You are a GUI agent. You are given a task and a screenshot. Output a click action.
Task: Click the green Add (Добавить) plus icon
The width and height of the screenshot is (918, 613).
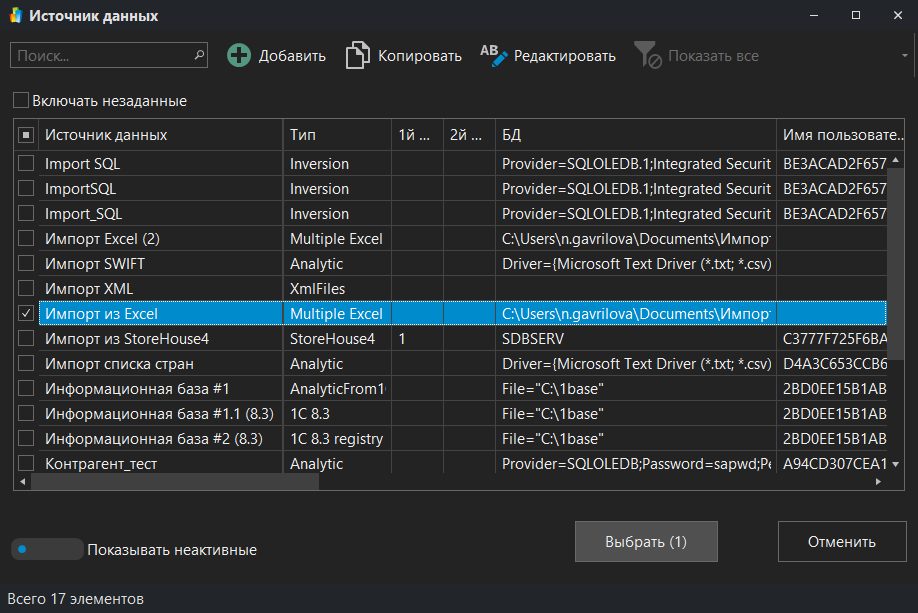click(x=239, y=56)
